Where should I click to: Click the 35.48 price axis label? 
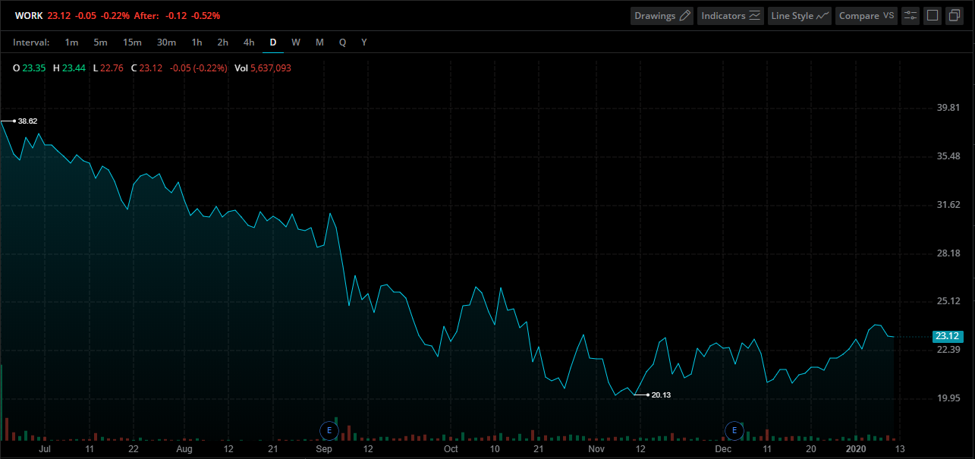coord(948,156)
